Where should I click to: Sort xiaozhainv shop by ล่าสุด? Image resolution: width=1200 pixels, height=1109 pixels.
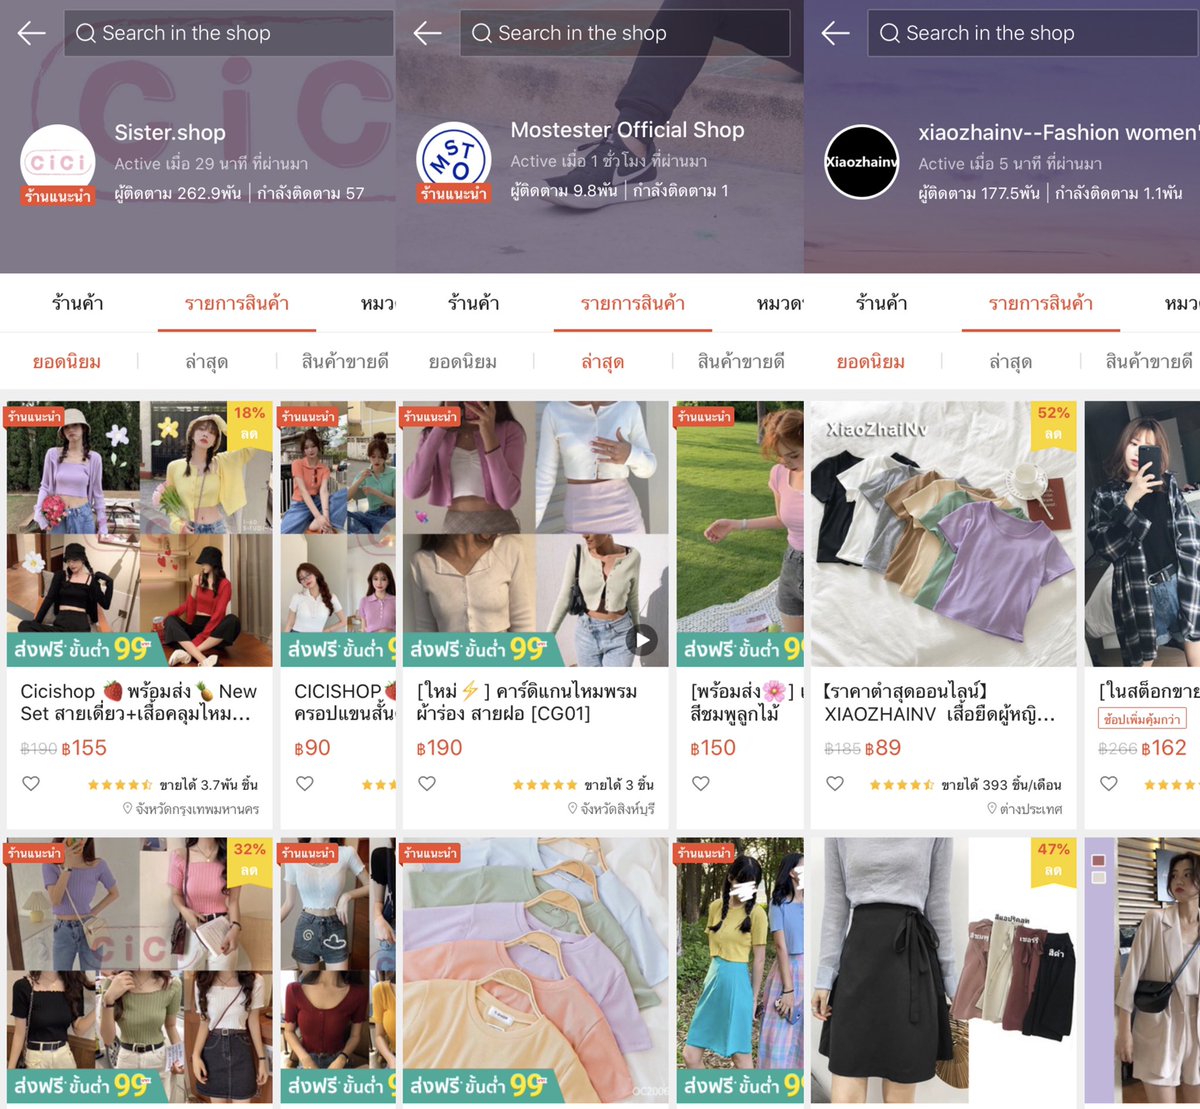[1011, 362]
